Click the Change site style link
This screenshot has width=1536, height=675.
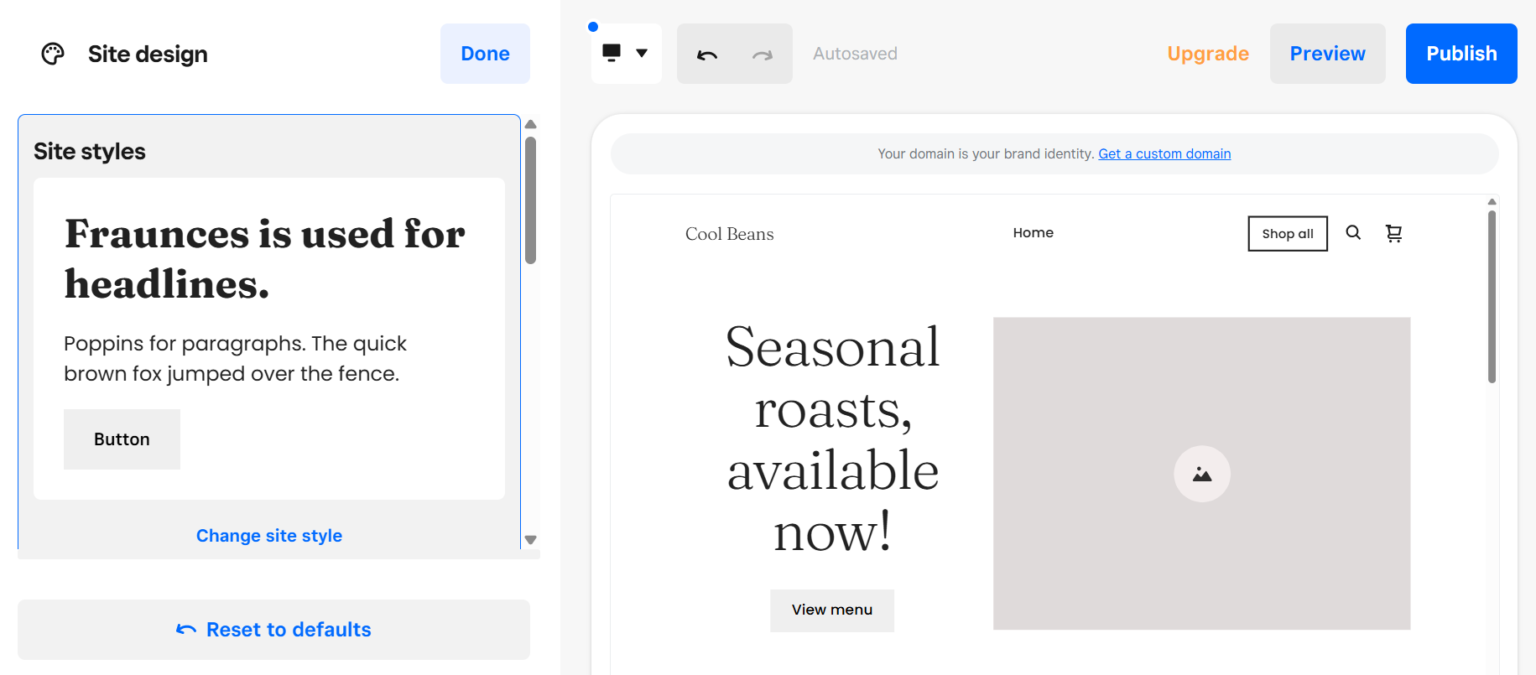click(269, 535)
